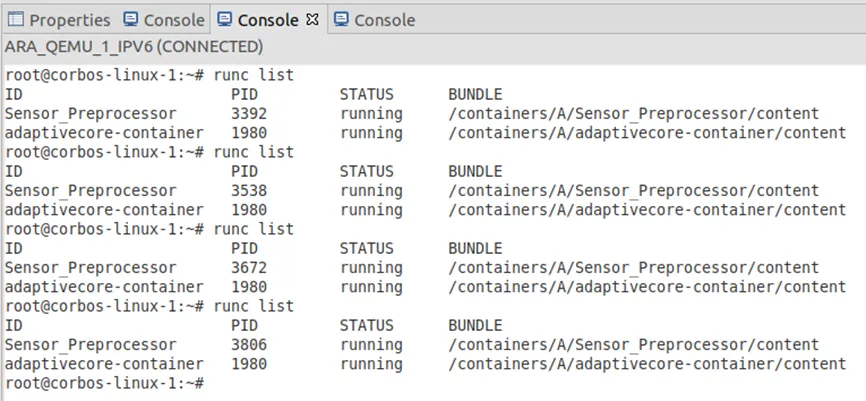Click the last adaptivecore-container bundle path
The image size is (866, 401).
[x=646, y=364]
